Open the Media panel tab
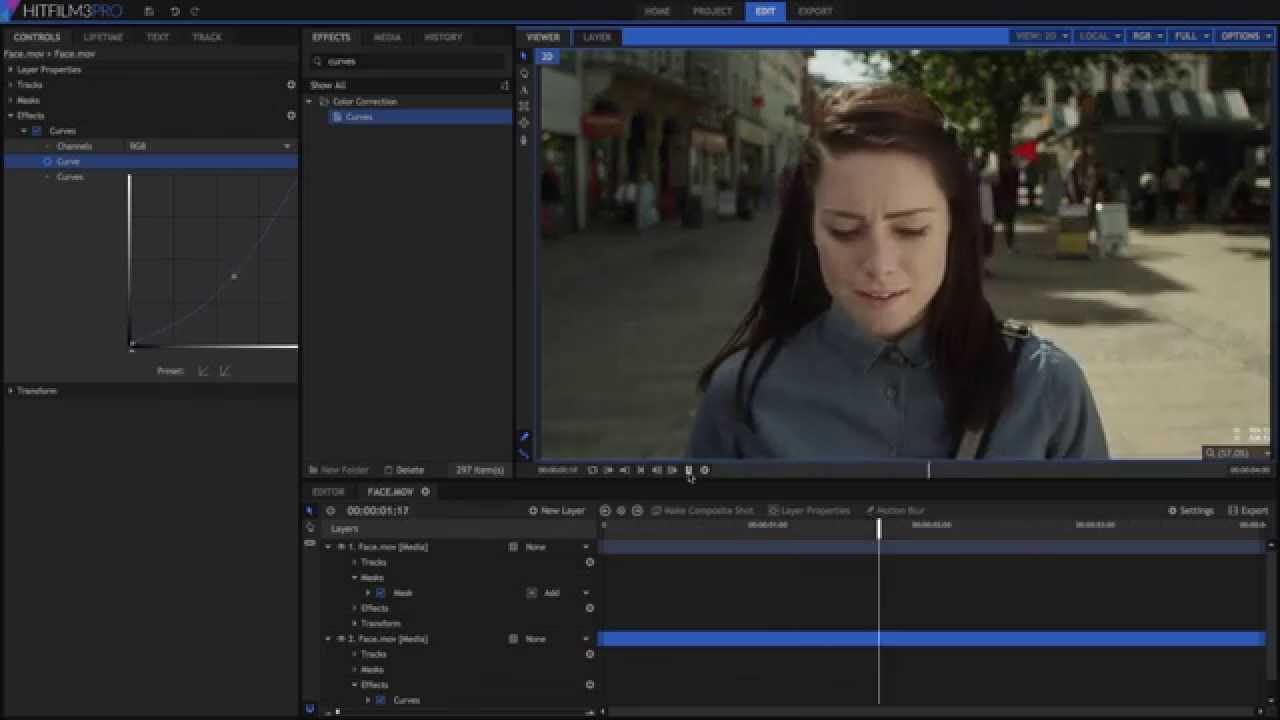Screen dimensions: 1280x720 tap(387, 37)
